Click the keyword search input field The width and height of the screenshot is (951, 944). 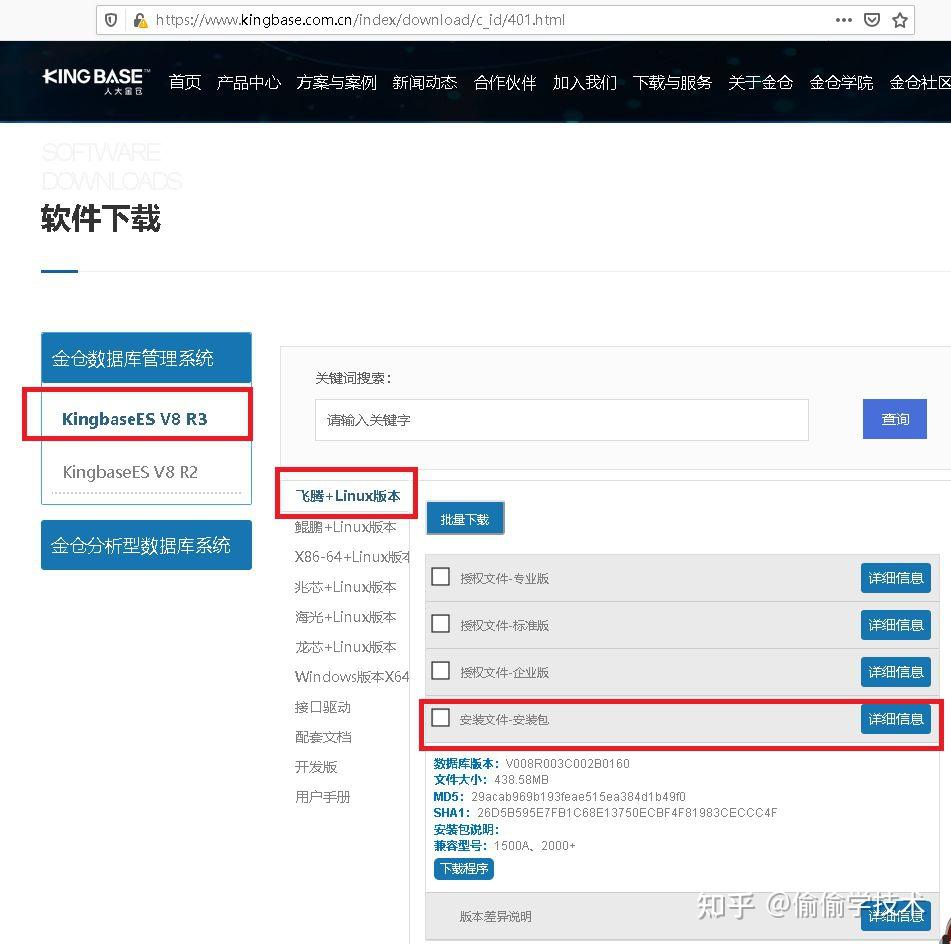[562, 420]
